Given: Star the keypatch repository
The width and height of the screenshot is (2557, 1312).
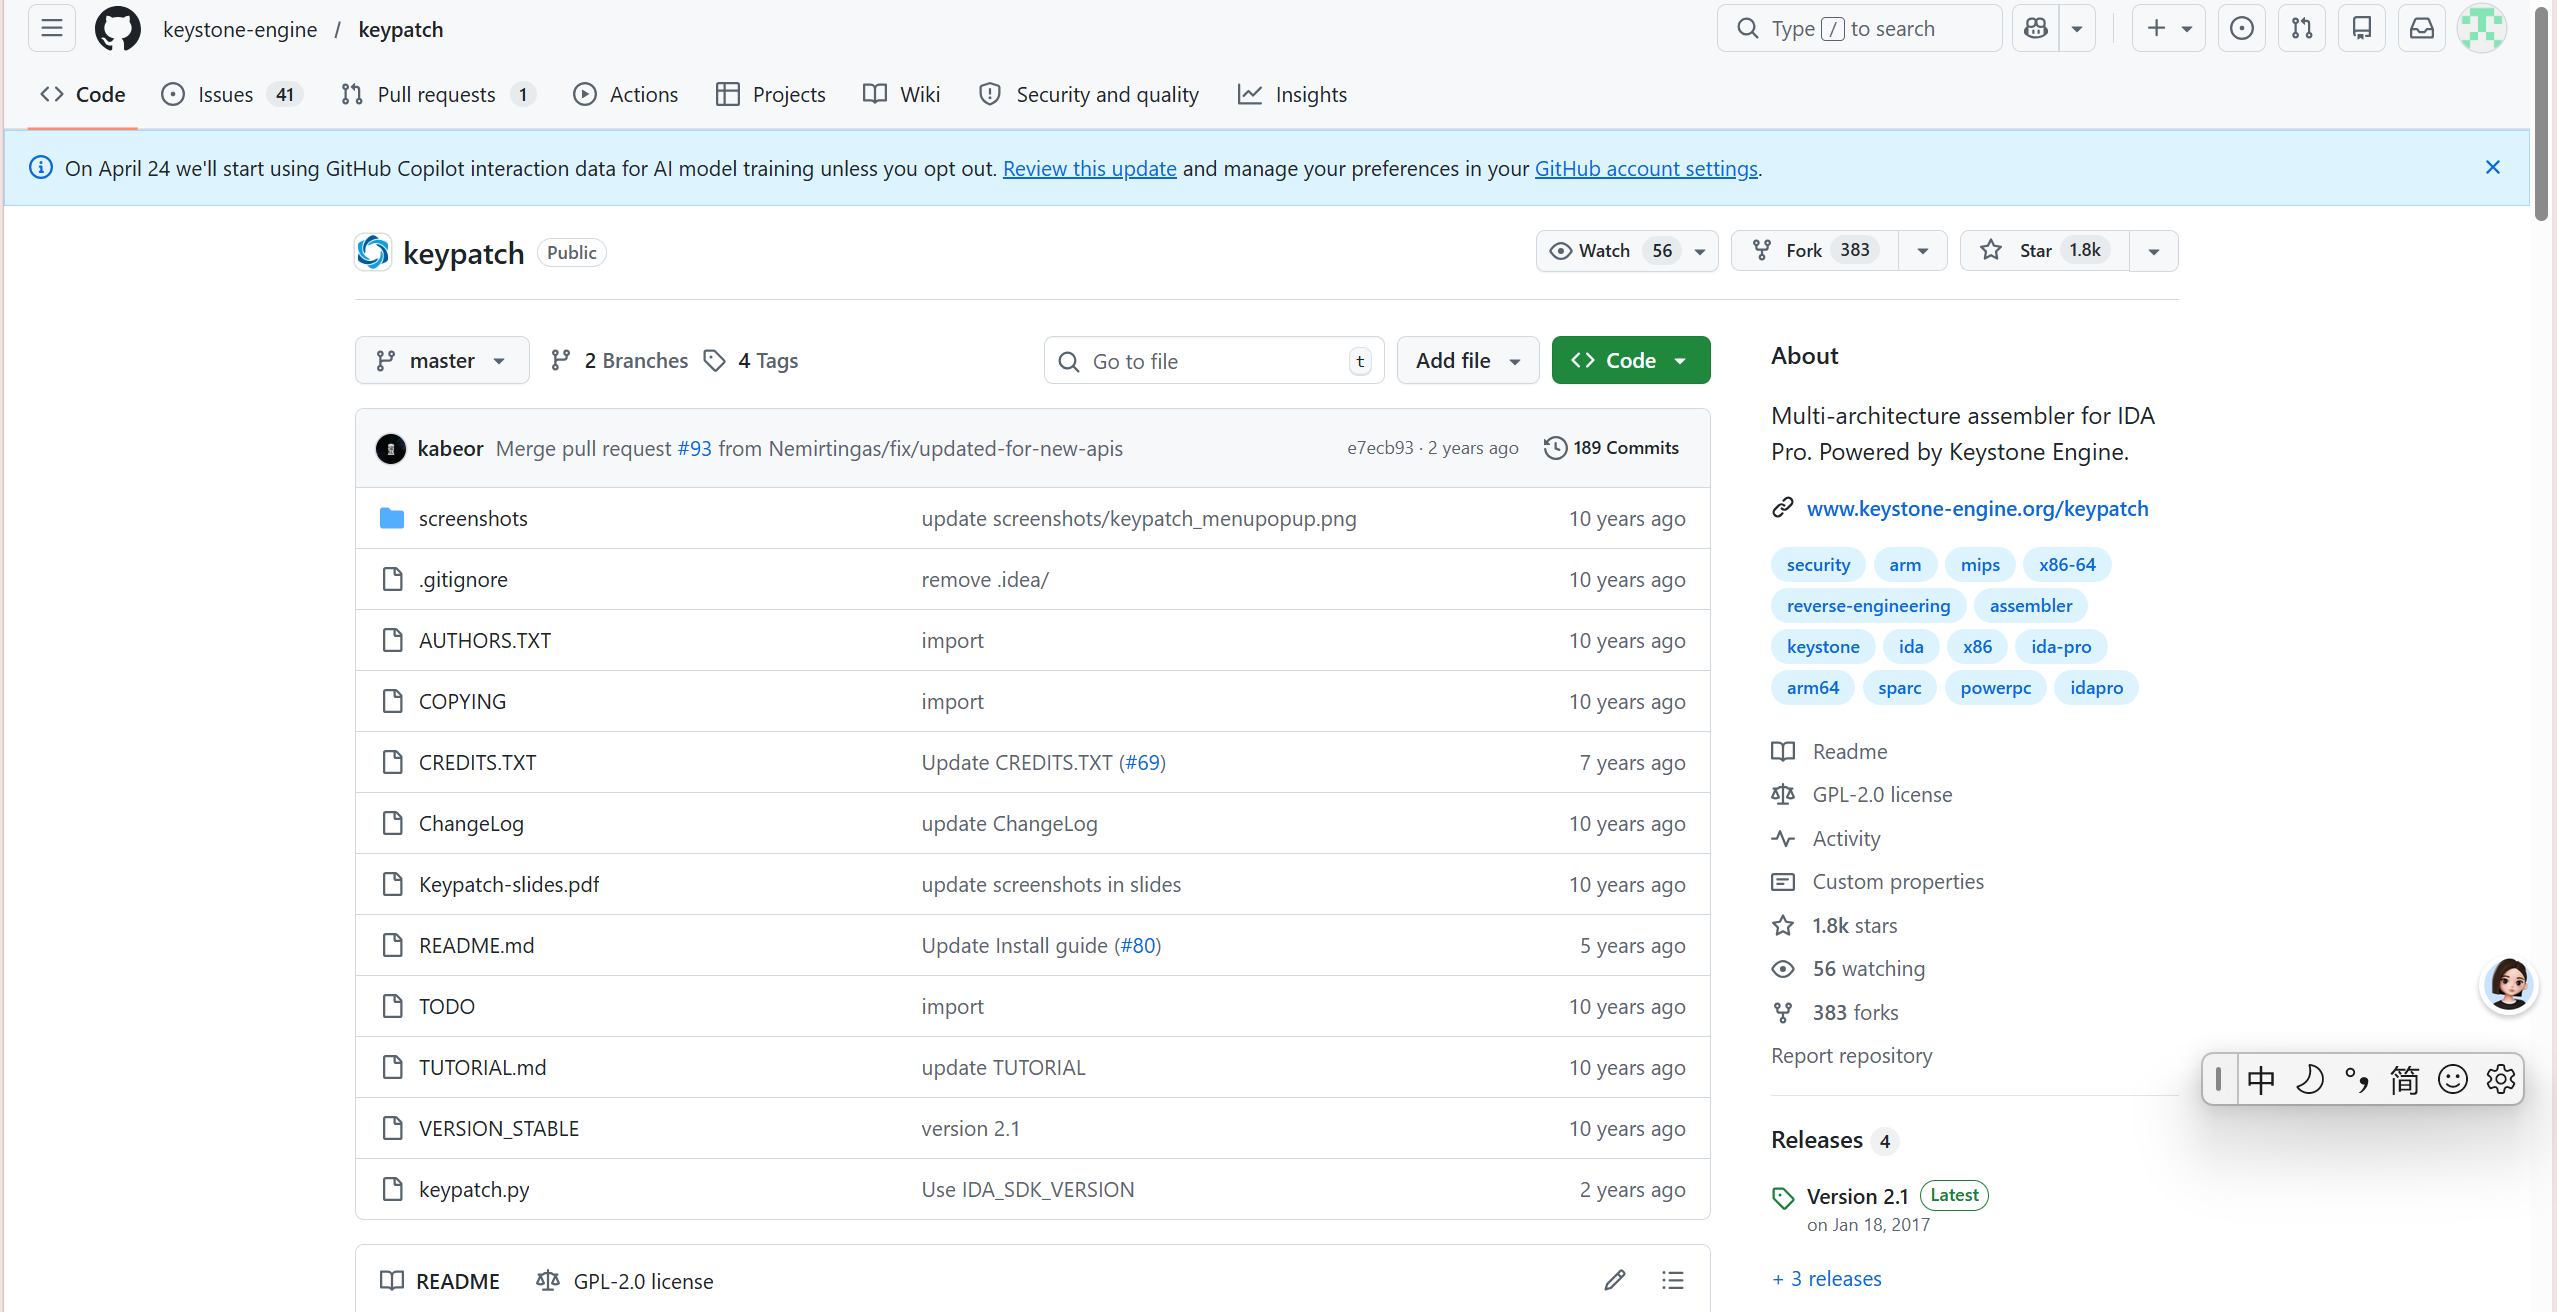Looking at the screenshot, I should (x=2035, y=251).
